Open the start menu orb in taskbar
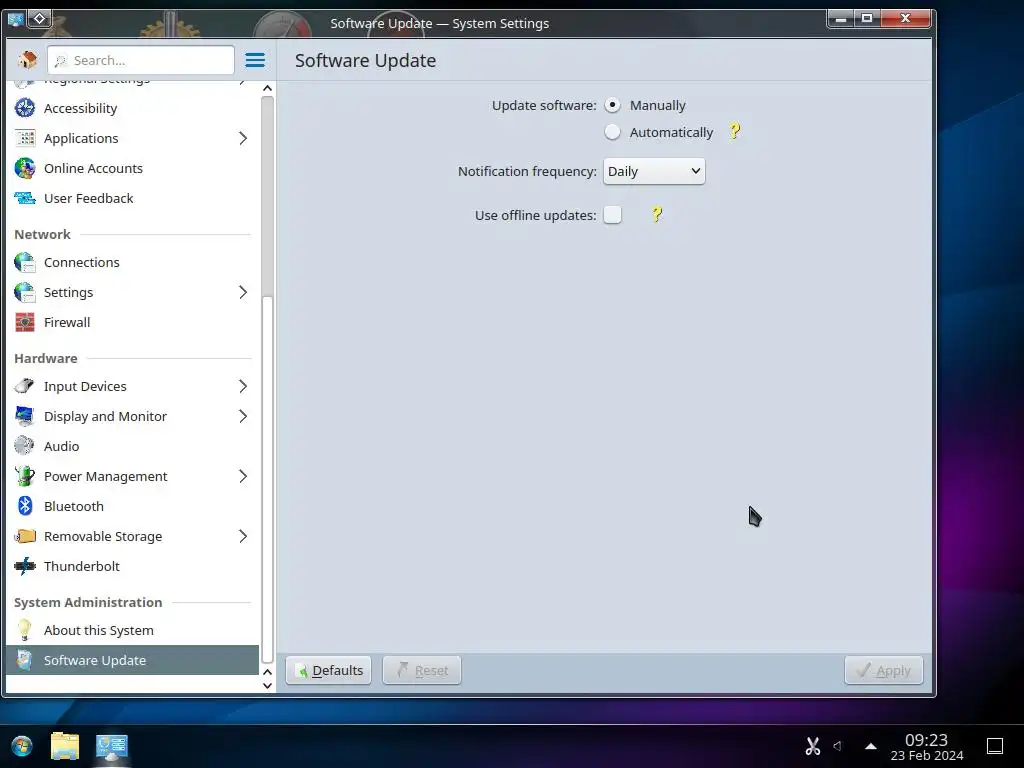Screen dimensions: 1024x768 [22, 746]
